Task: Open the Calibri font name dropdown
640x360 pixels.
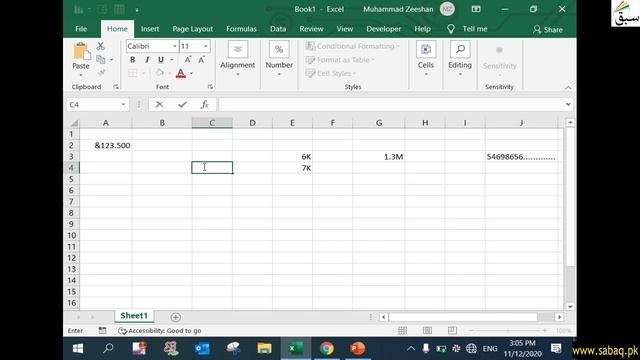Action: [174, 46]
